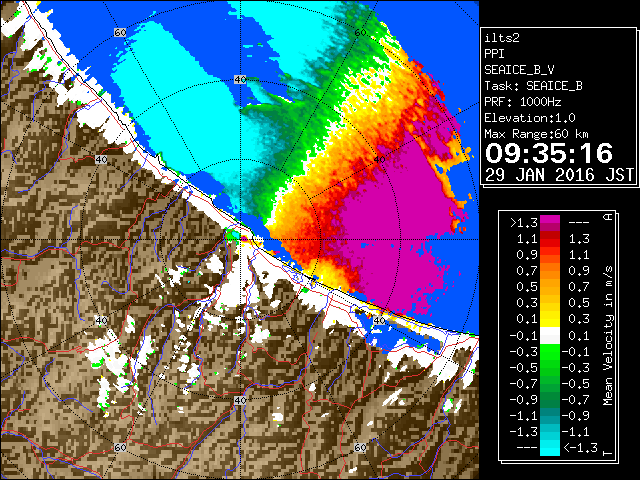Click the white near-zero velocity swatch in legend
The width and height of the screenshot is (640, 480).
pos(550,336)
